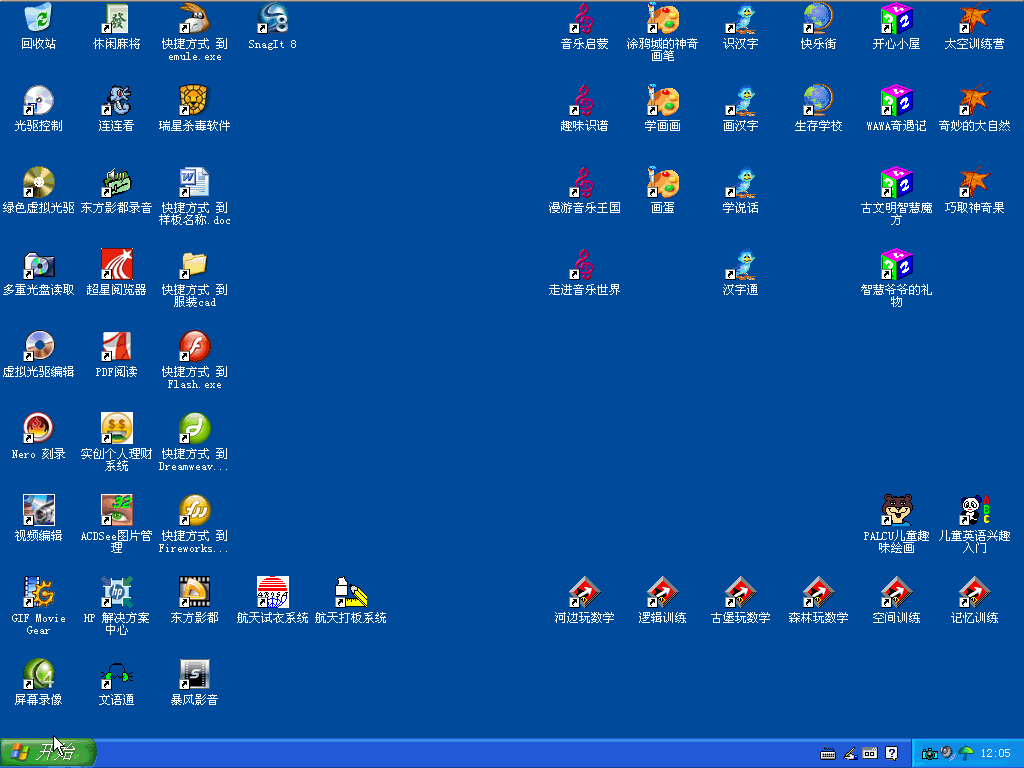The height and width of the screenshot is (768, 1024).
Task: Click the taskbar clock showing 12:05
Action: (x=995, y=753)
